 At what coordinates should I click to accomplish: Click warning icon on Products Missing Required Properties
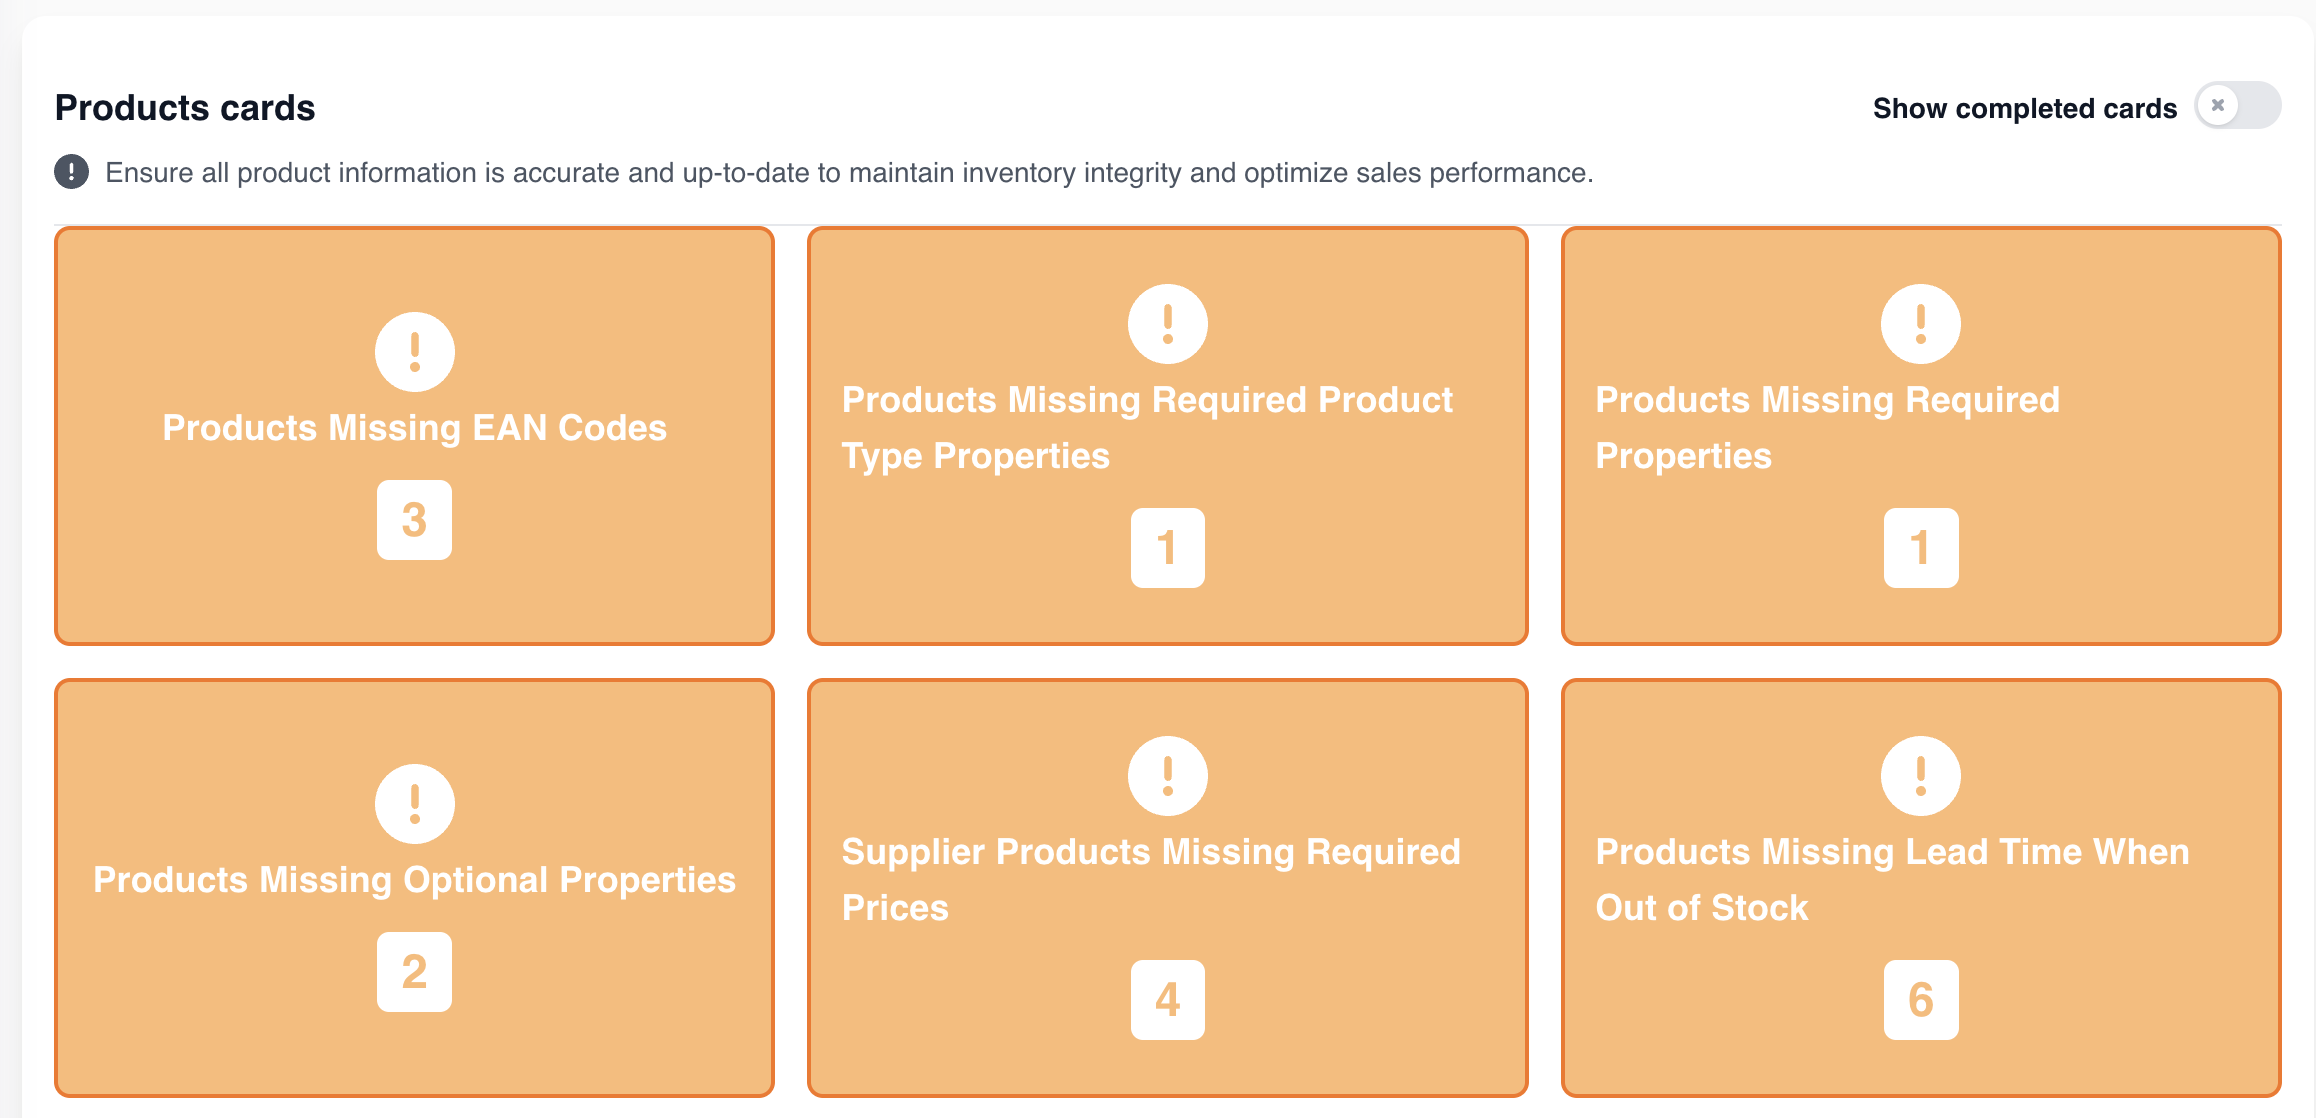point(1921,324)
